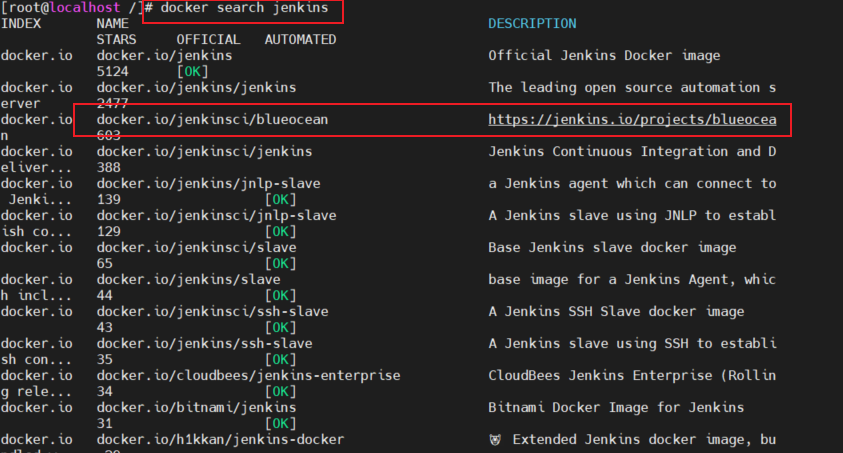Click the automated [OK] beside 65 stars
The width and height of the screenshot is (843, 453).
point(281,264)
